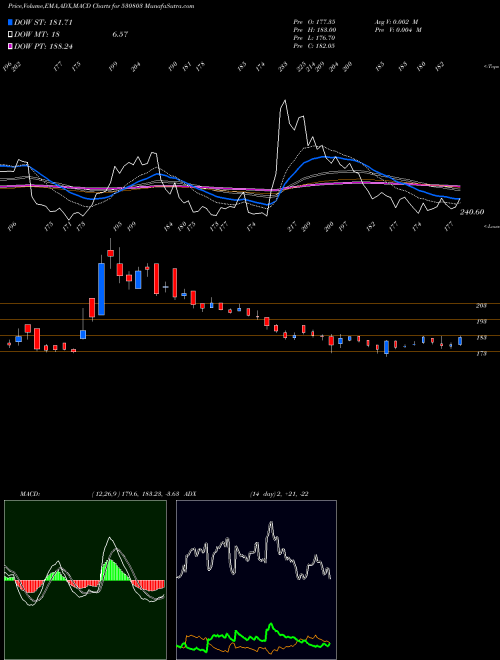Click the 173 price level label

[481, 354]
